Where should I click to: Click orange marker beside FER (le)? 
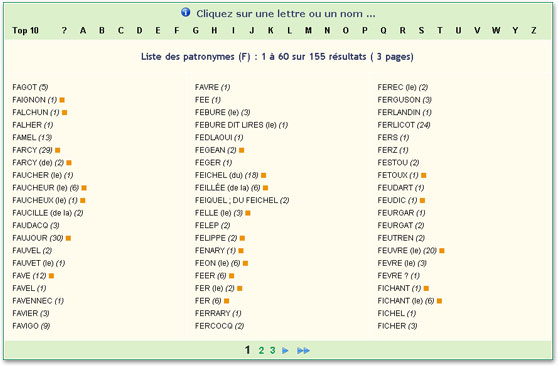(x=240, y=288)
